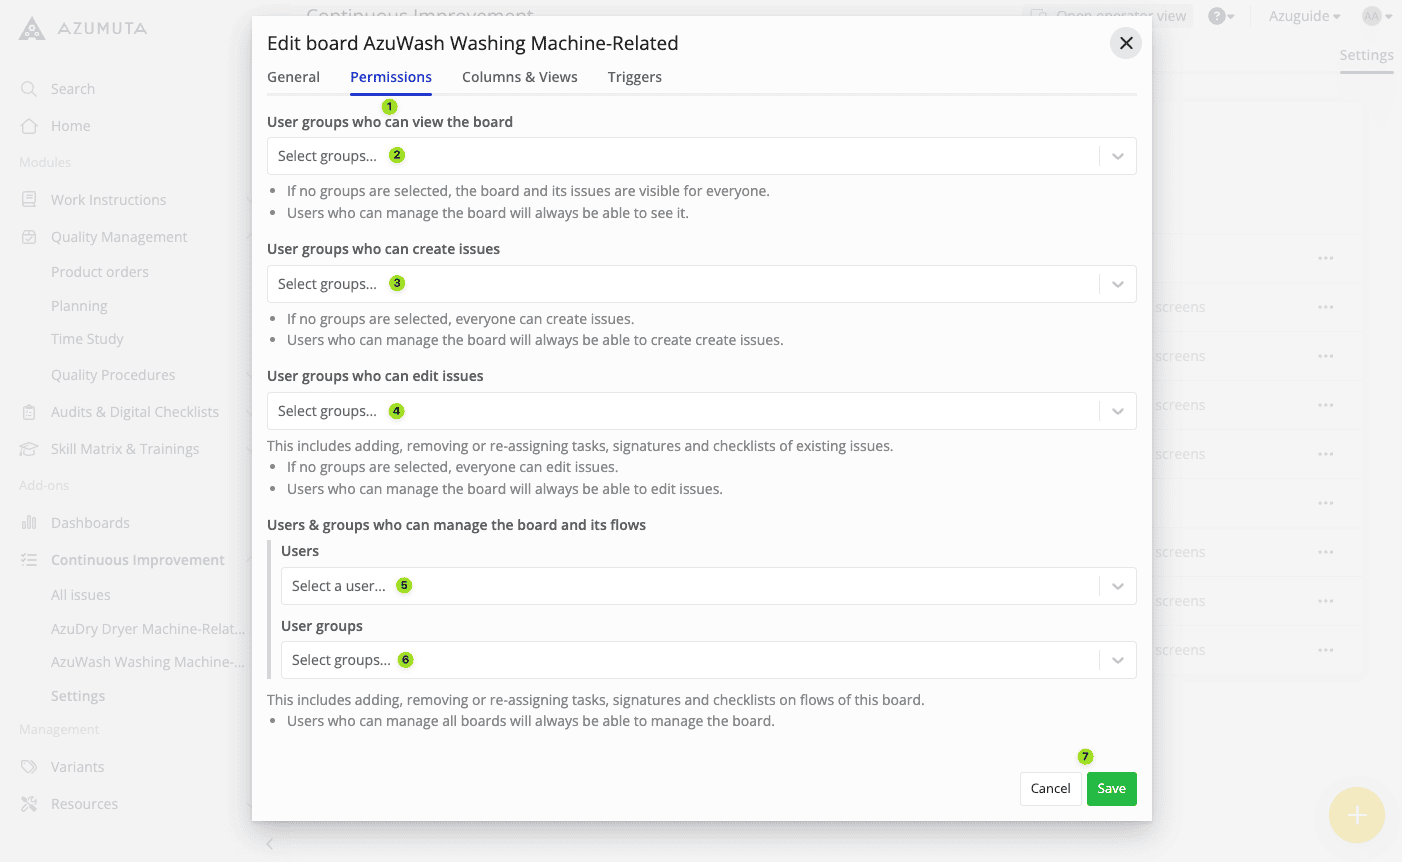This screenshot has height=862, width=1402.
Task: Click the Resources tools icon
Action: coord(29,804)
